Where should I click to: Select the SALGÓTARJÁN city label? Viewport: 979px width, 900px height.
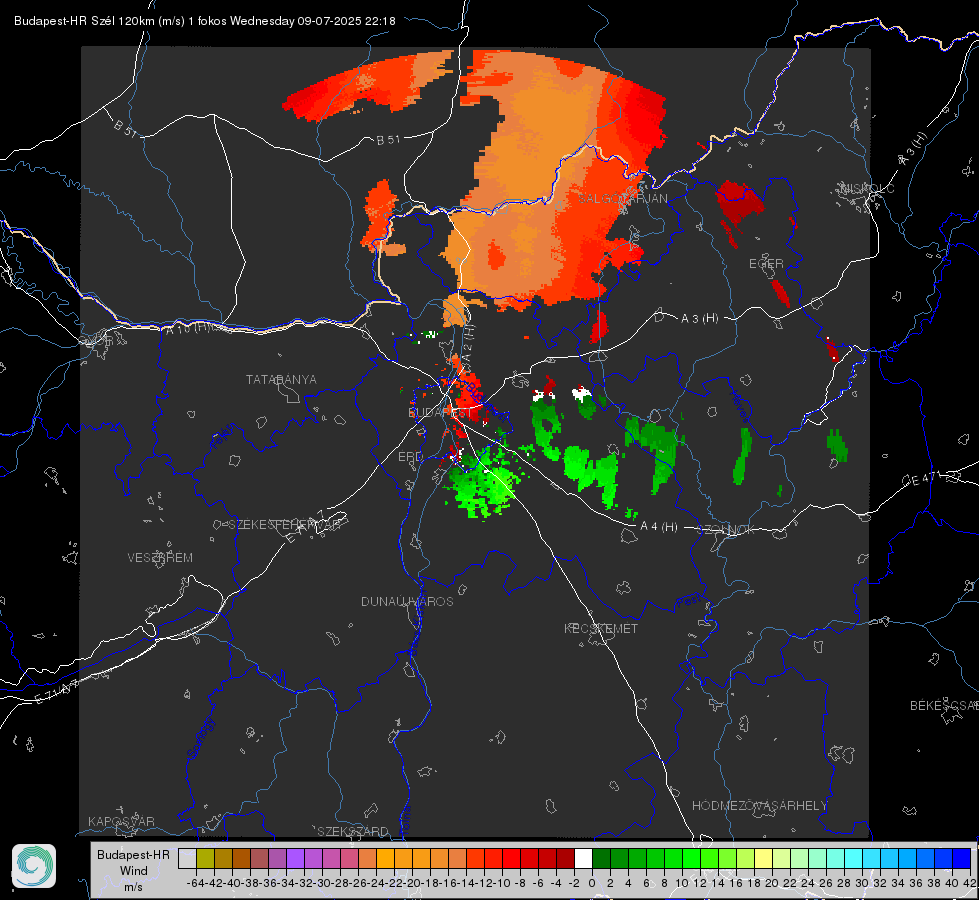622,199
